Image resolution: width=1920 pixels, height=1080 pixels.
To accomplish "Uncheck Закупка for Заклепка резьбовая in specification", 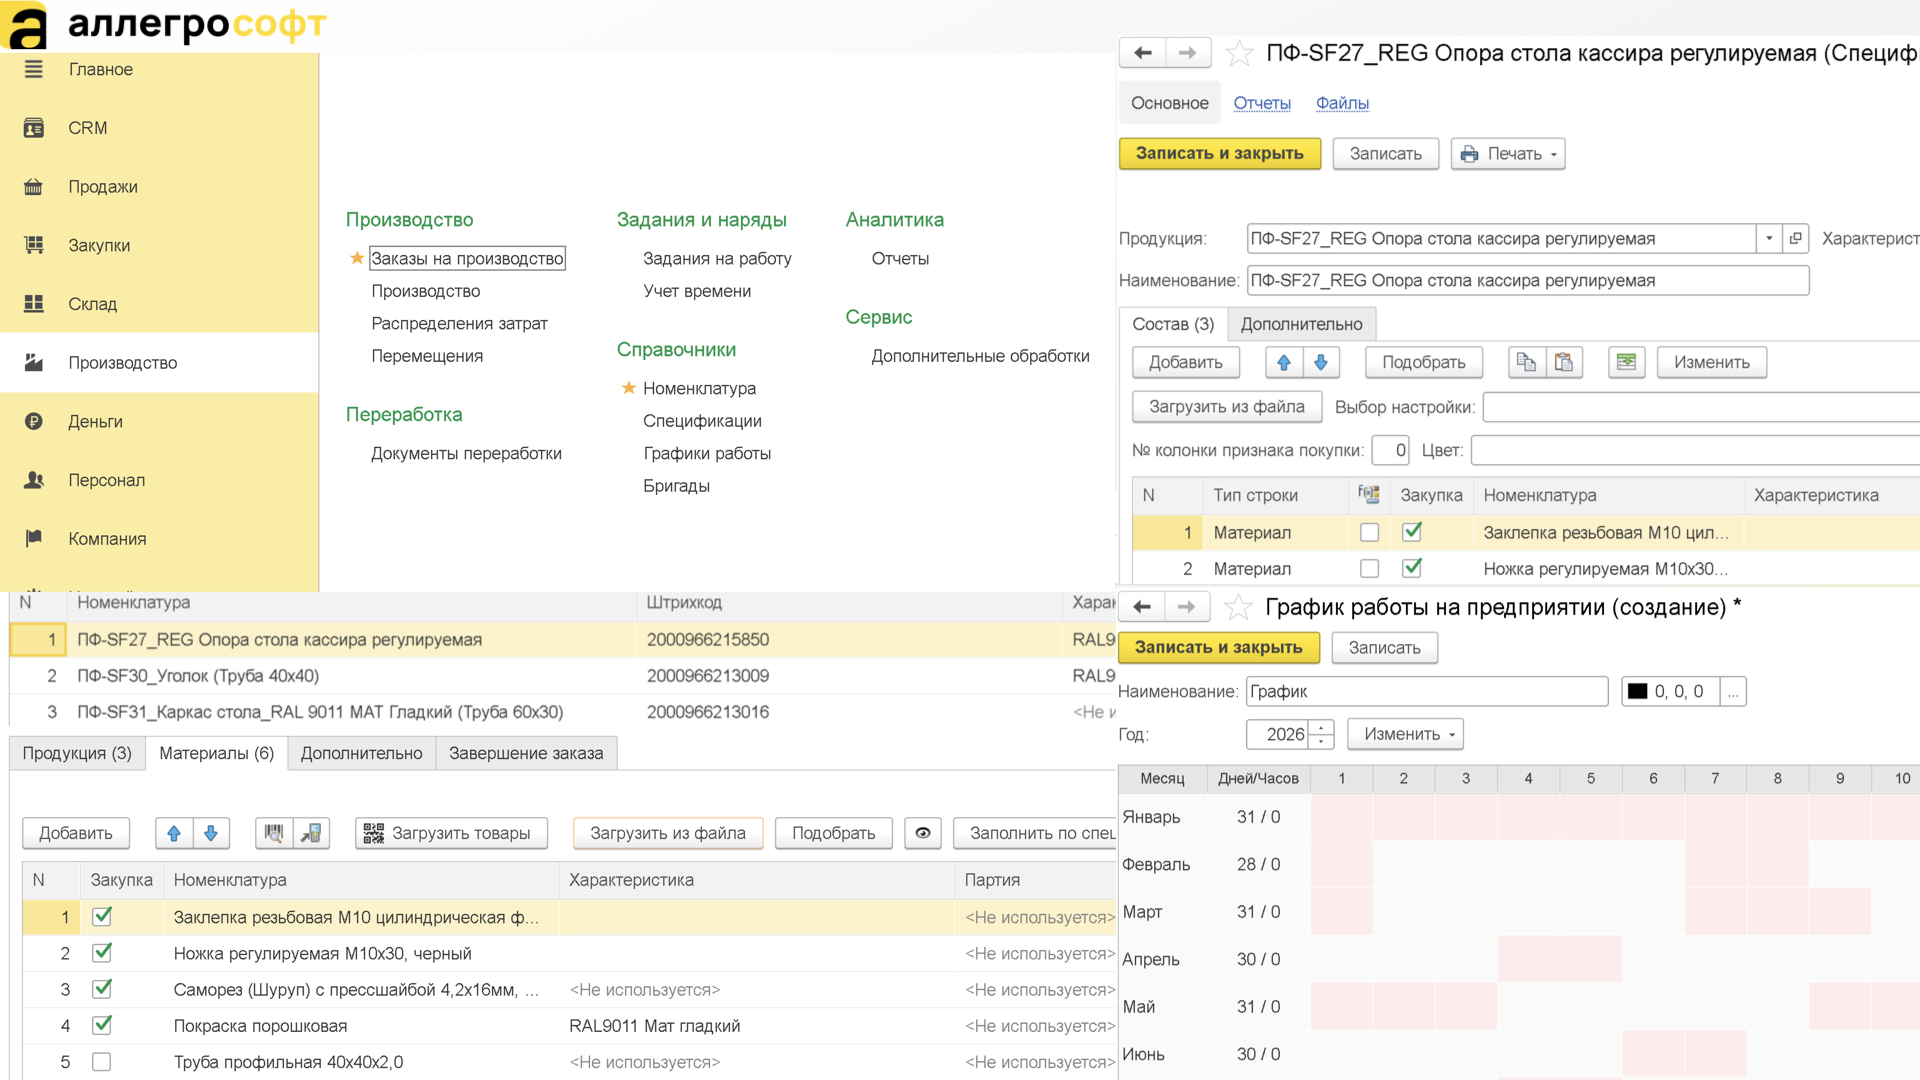I will [x=1412, y=532].
